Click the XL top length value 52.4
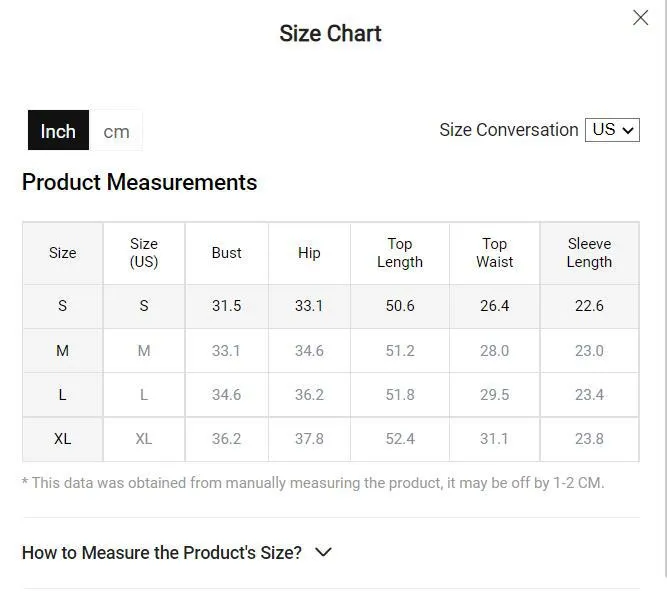This screenshot has height=599, width=667. [400, 439]
